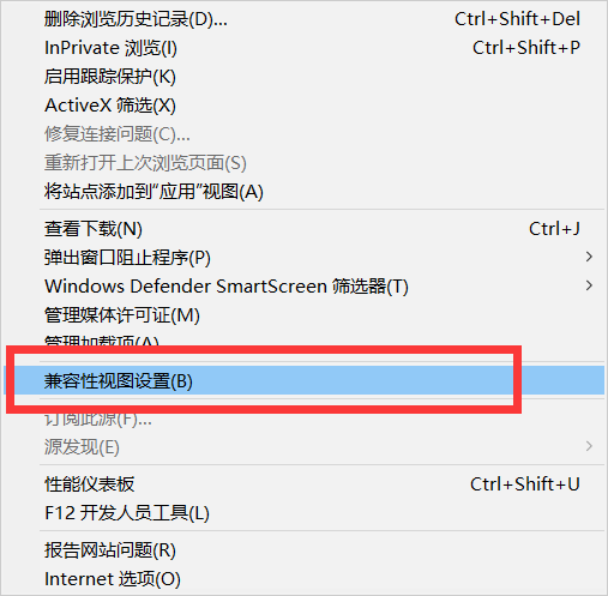Open 性能仪表板 from menu
Viewport: 609px width, 597px height.
(x=90, y=484)
